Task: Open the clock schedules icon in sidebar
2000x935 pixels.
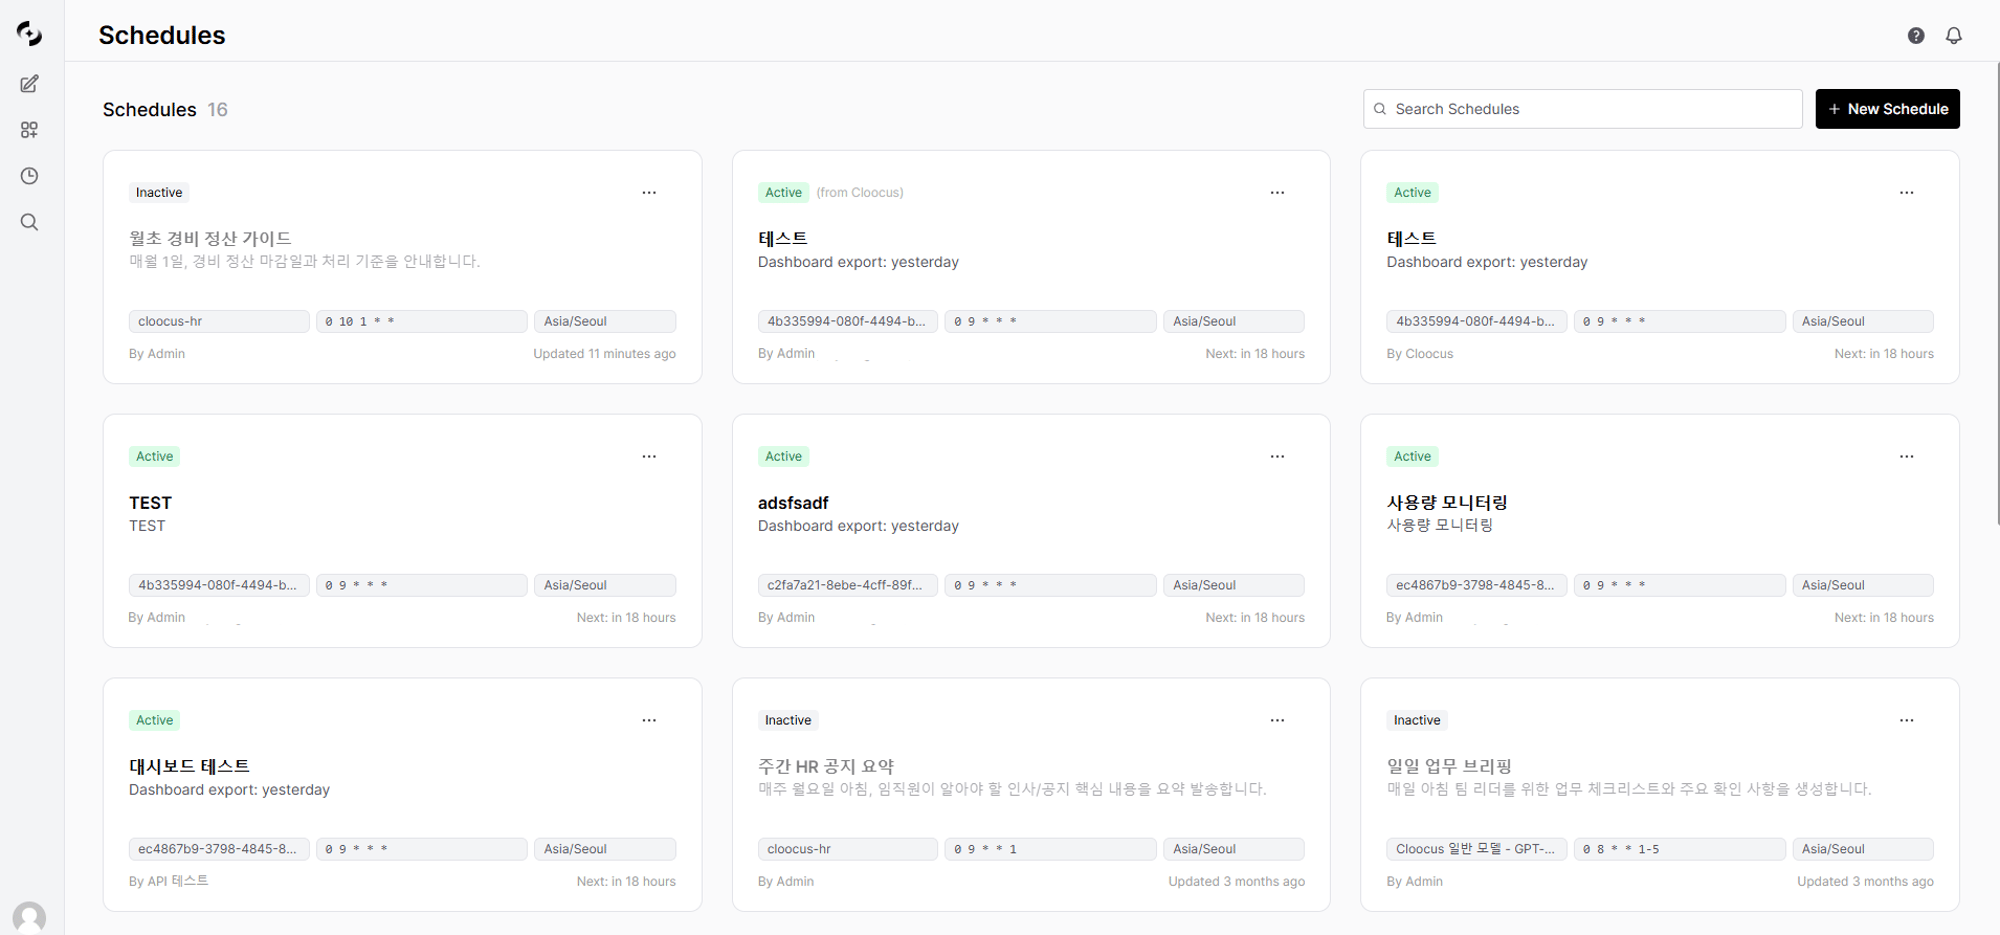Action: pyautogui.click(x=29, y=176)
